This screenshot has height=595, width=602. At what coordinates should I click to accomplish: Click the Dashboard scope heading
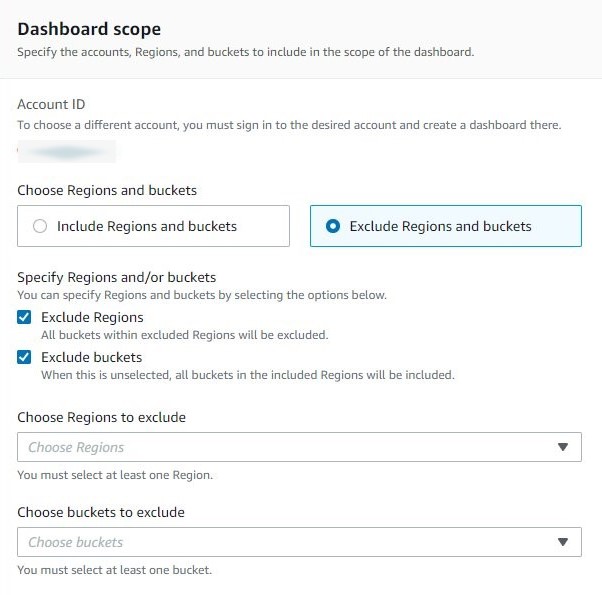[89, 30]
